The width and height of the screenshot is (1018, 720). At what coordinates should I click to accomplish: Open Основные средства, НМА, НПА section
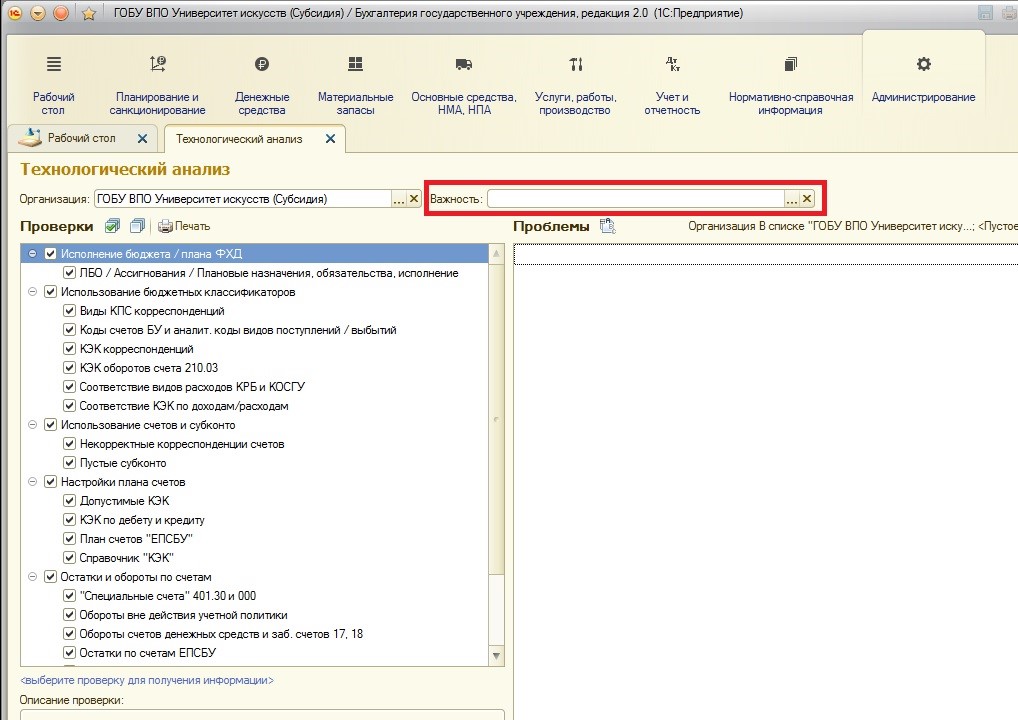(x=463, y=65)
